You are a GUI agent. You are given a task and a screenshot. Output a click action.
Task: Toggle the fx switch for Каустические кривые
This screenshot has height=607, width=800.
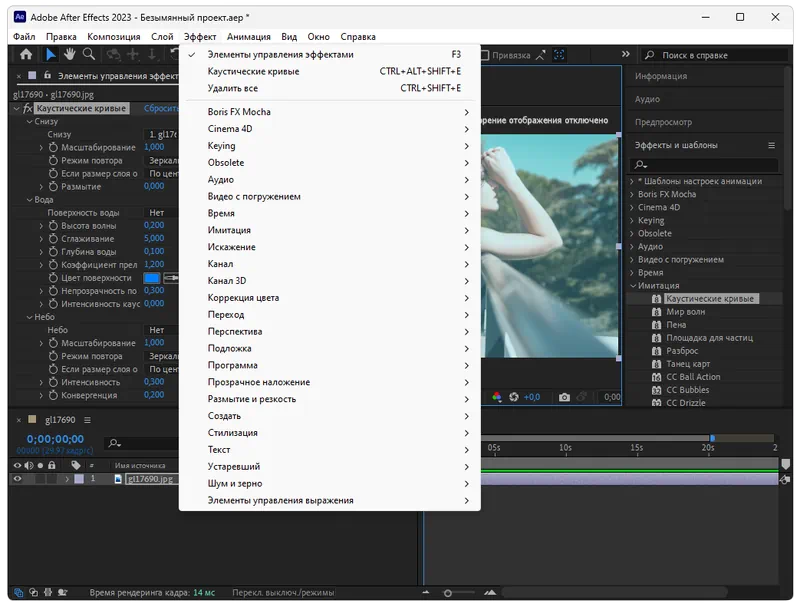[x=28, y=108]
